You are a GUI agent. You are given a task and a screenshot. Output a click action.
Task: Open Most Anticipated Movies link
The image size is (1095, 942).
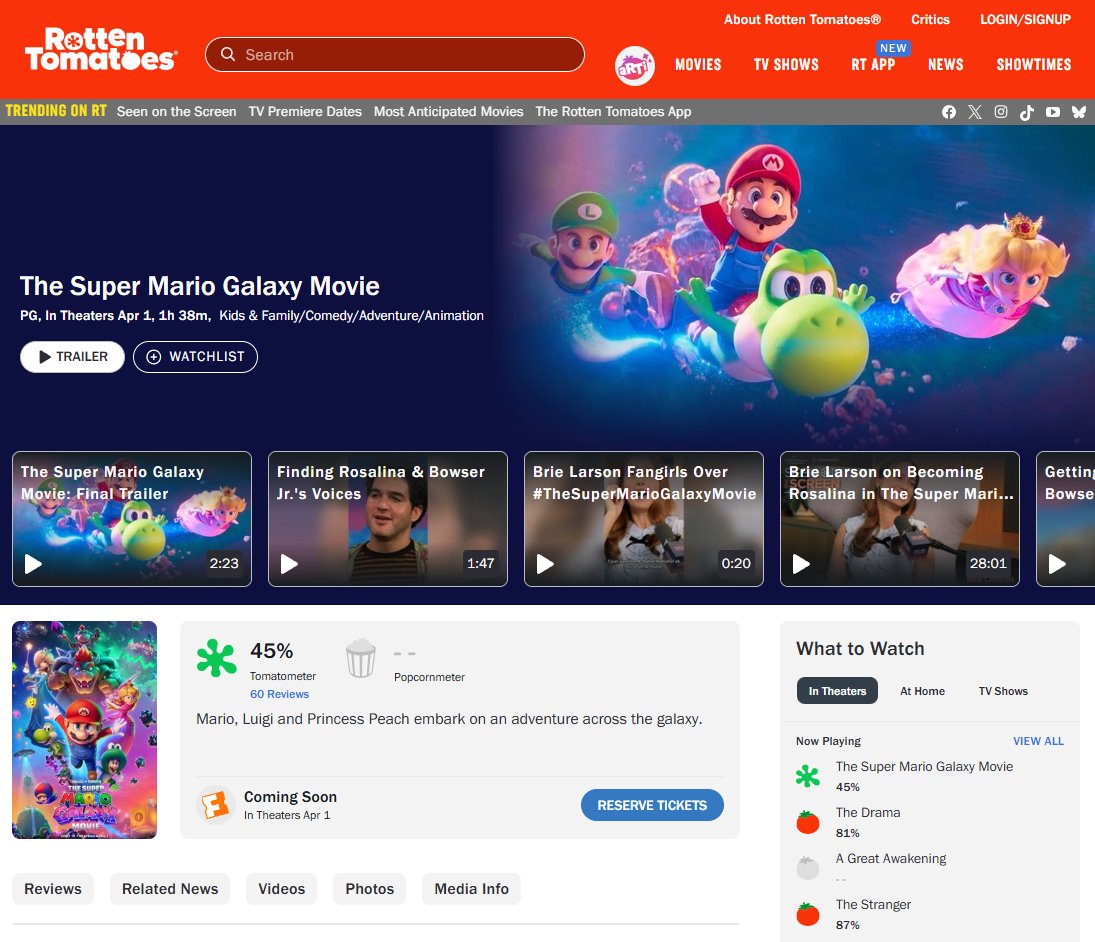[448, 112]
